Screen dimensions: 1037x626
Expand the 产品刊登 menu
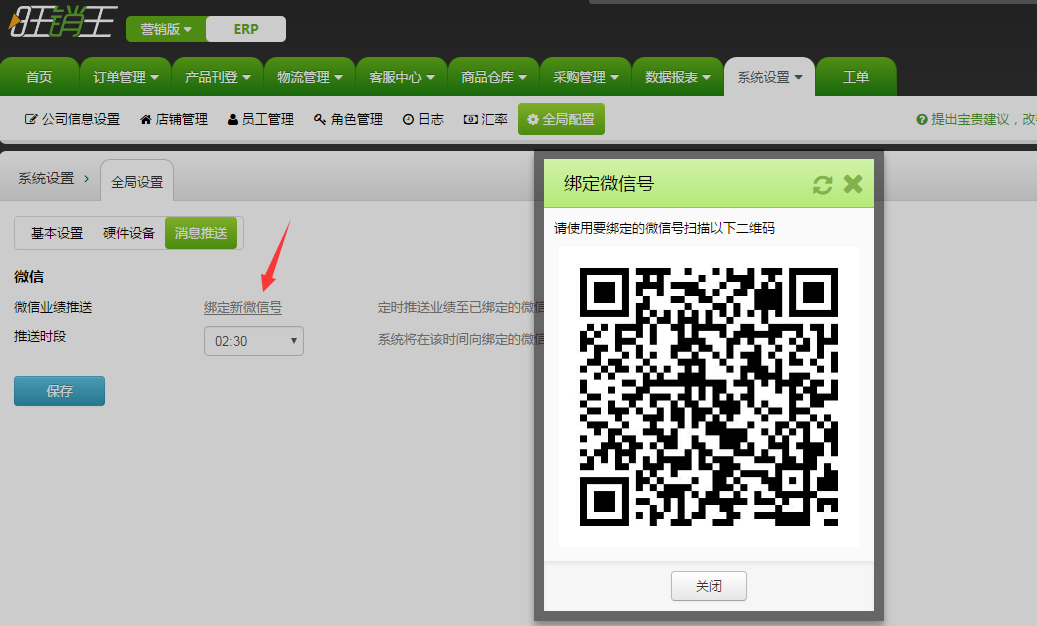click(218, 77)
